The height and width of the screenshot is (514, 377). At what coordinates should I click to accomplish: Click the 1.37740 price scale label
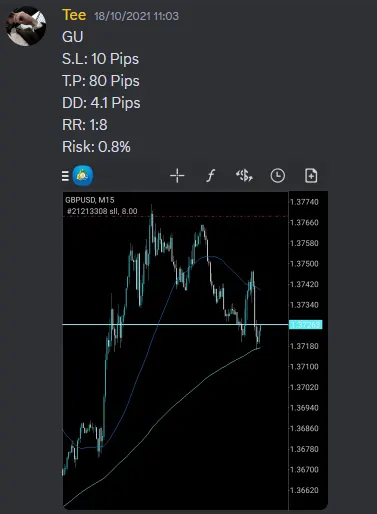304,202
